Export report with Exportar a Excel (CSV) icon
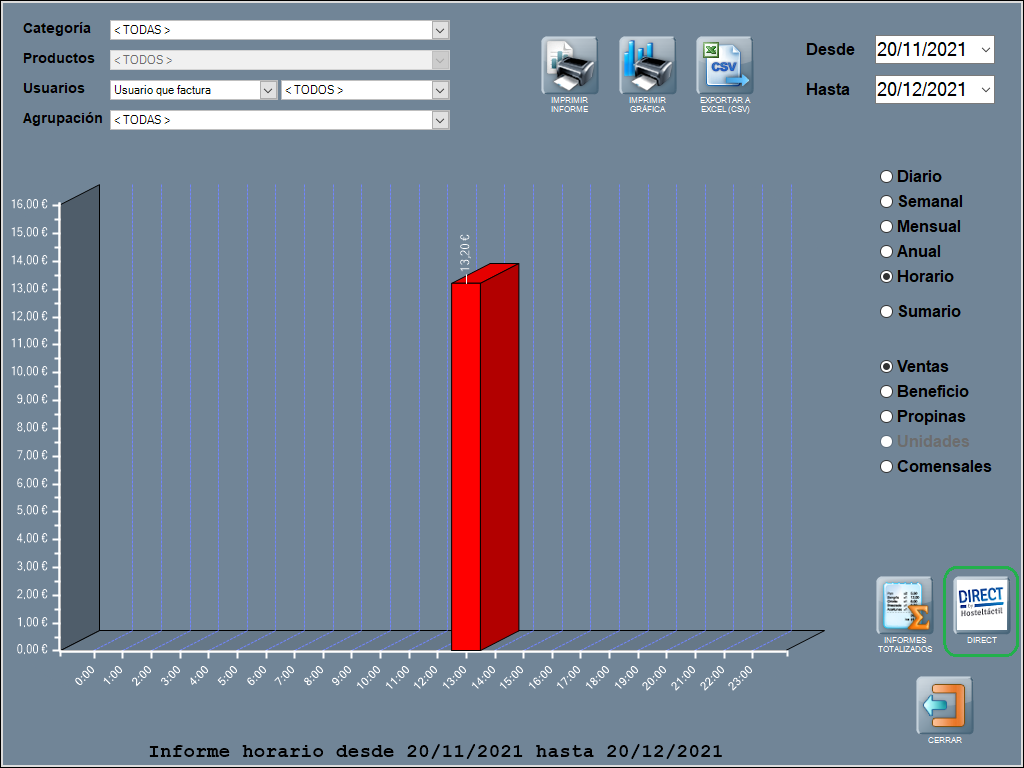 click(x=724, y=66)
